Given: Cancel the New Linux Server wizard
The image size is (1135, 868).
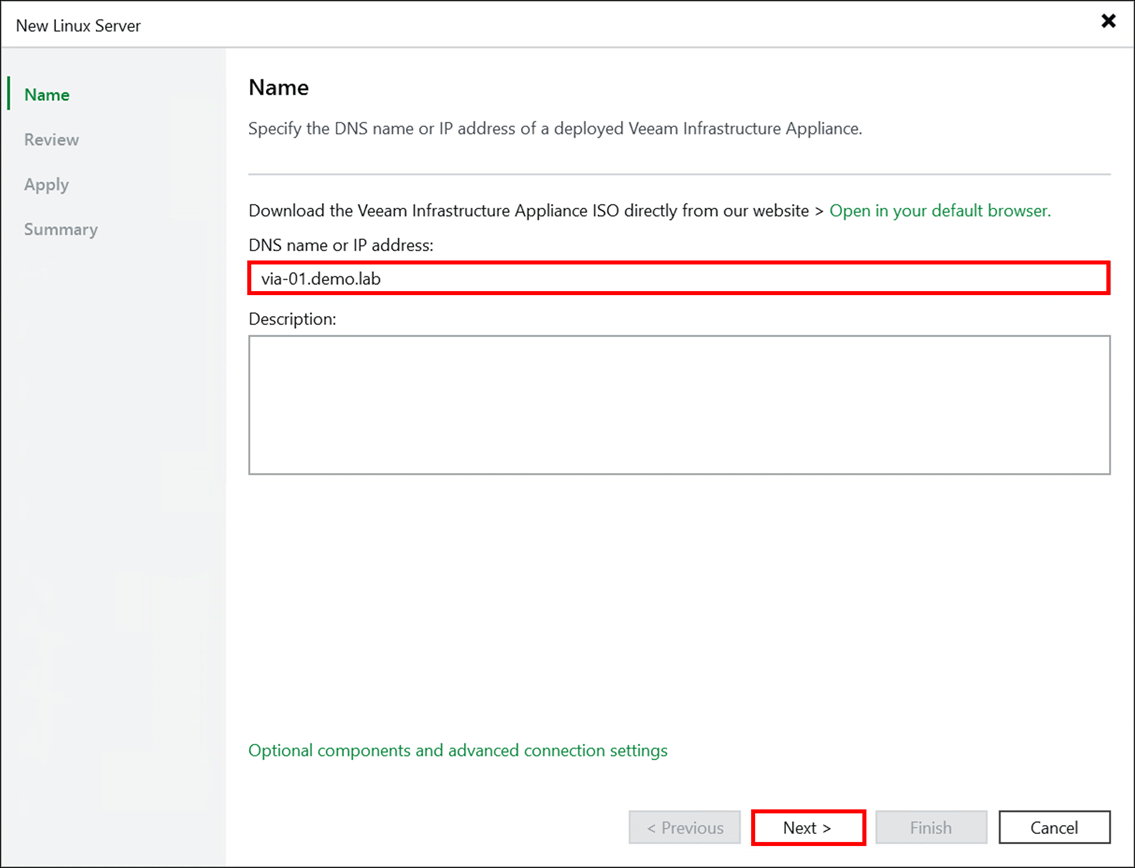Looking at the screenshot, I should click(x=1055, y=827).
